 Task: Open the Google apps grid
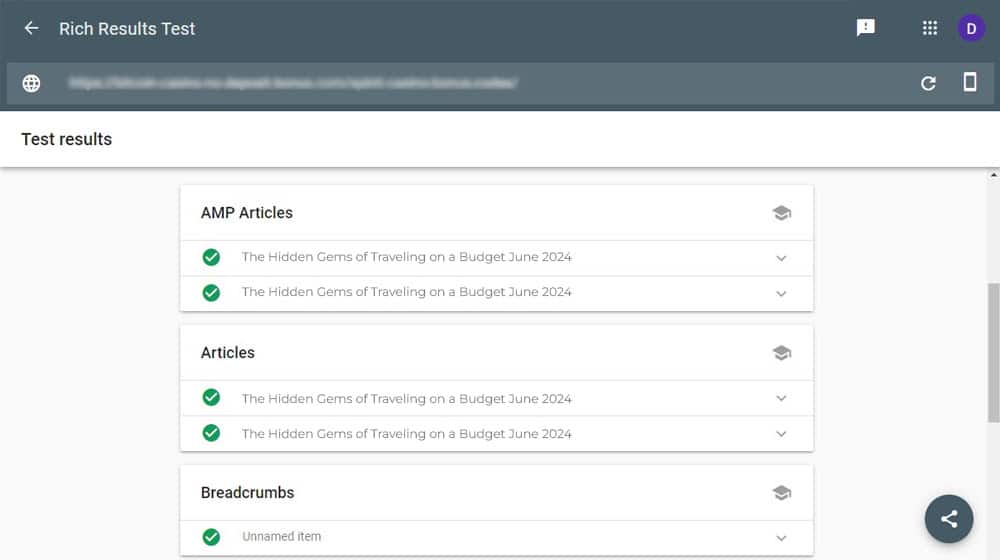930,28
